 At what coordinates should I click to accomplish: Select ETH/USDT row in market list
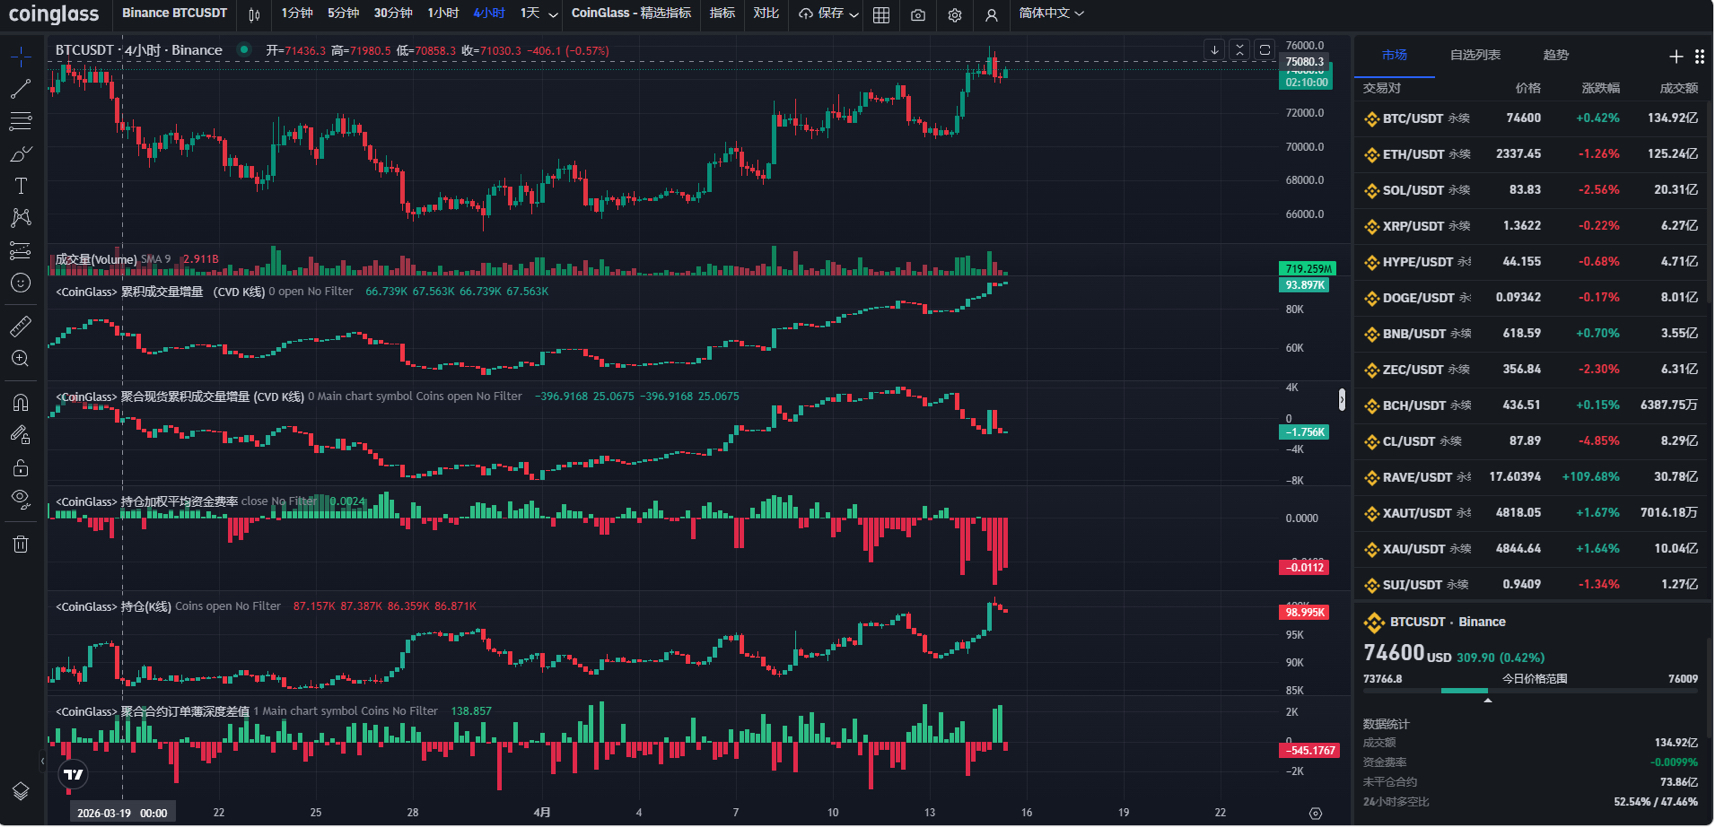tap(1531, 154)
